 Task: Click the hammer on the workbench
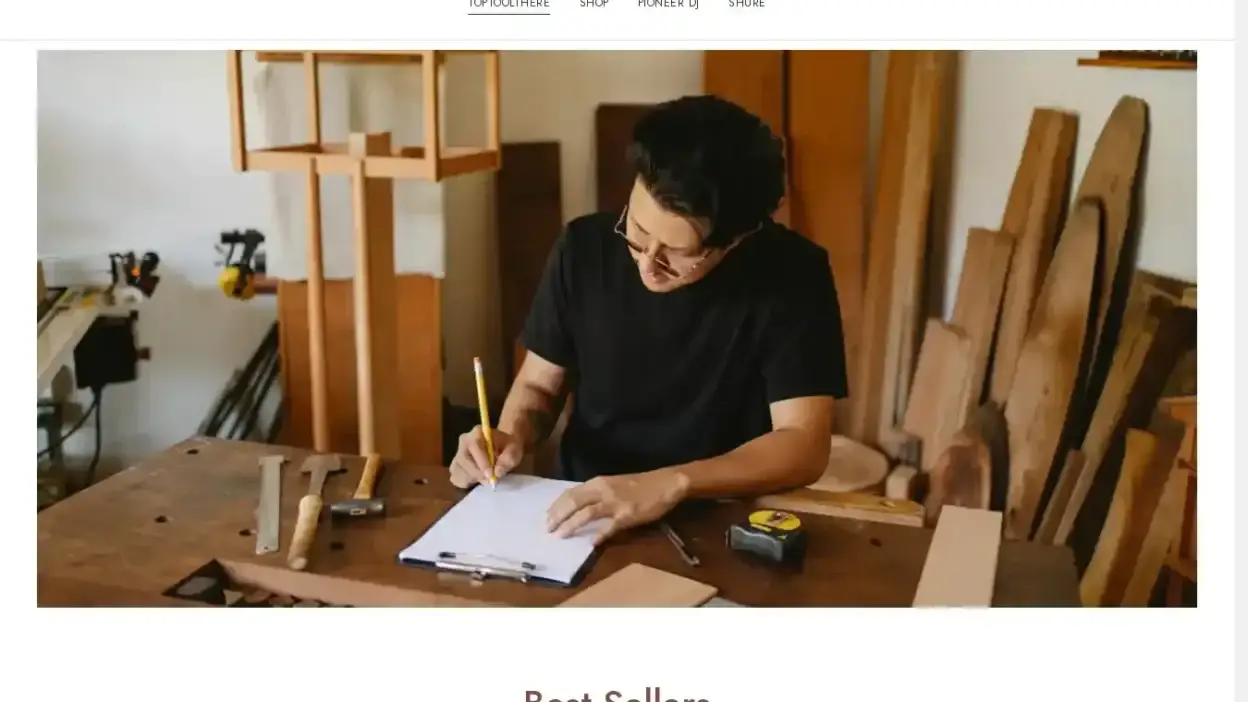[x=358, y=489]
